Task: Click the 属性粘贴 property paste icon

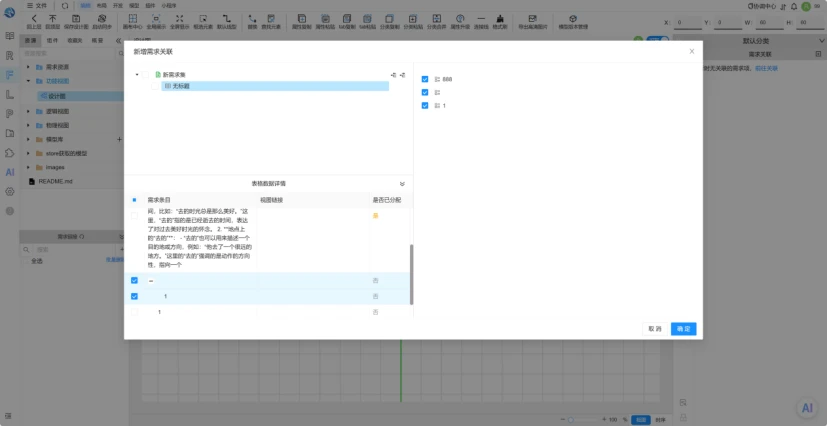Action: click(325, 18)
